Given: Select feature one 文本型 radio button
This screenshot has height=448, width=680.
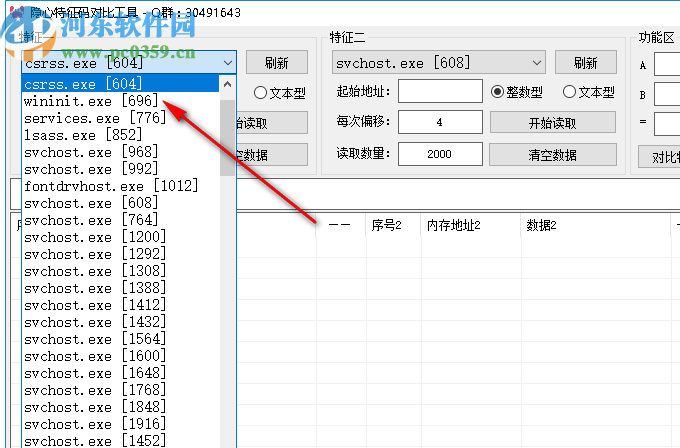Looking at the screenshot, I should [279, 92].
